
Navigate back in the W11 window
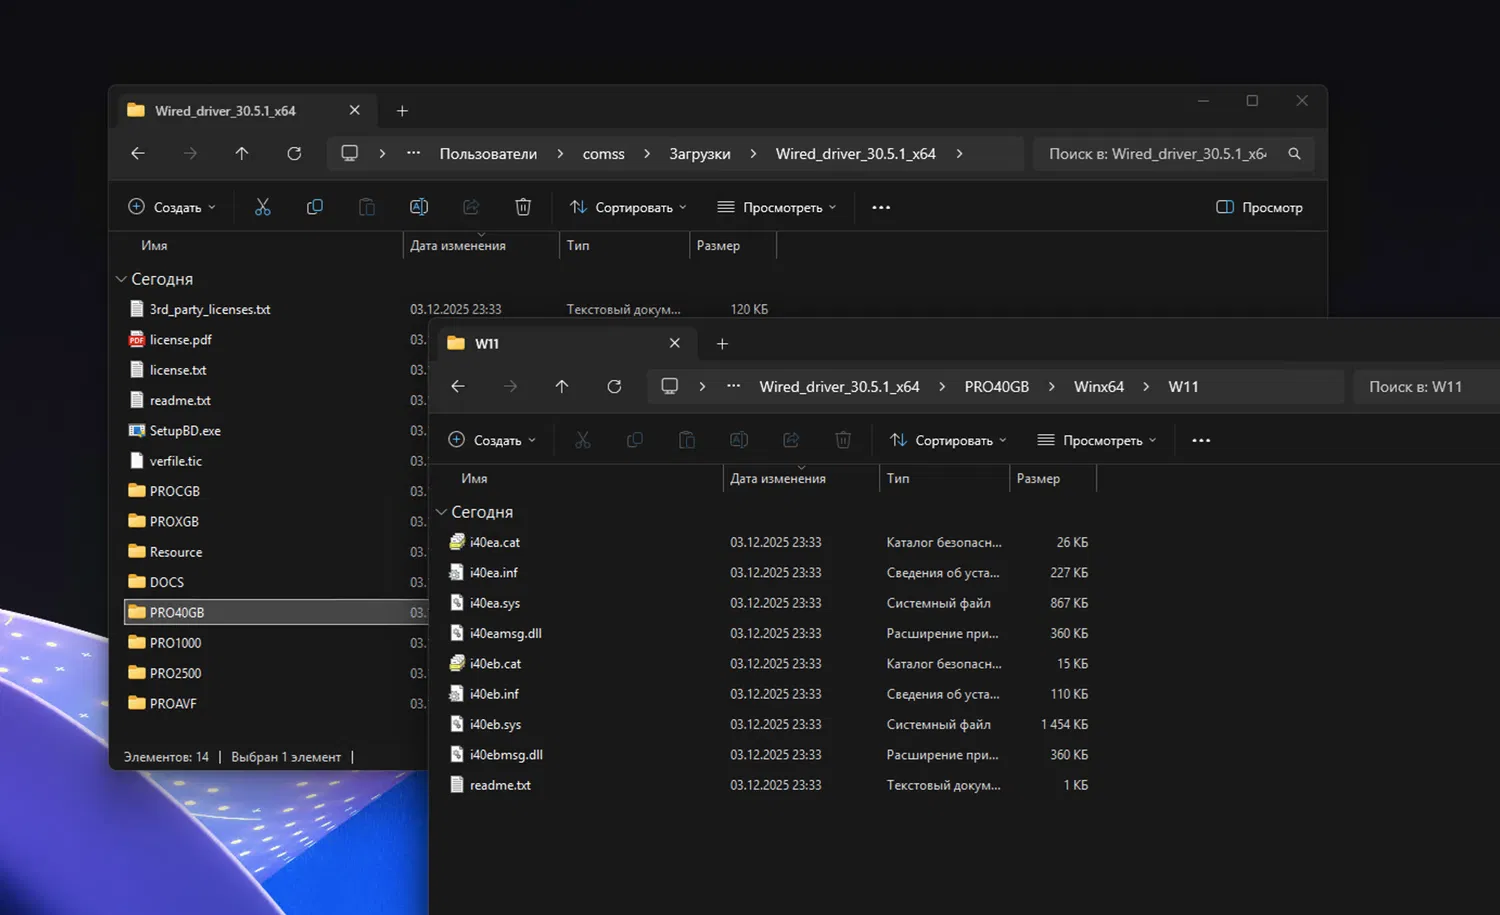(458, 387)
